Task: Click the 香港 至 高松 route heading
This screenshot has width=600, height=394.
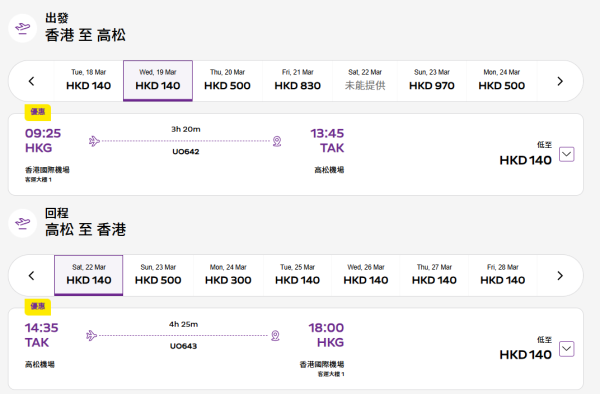Action: pos(85,35)
